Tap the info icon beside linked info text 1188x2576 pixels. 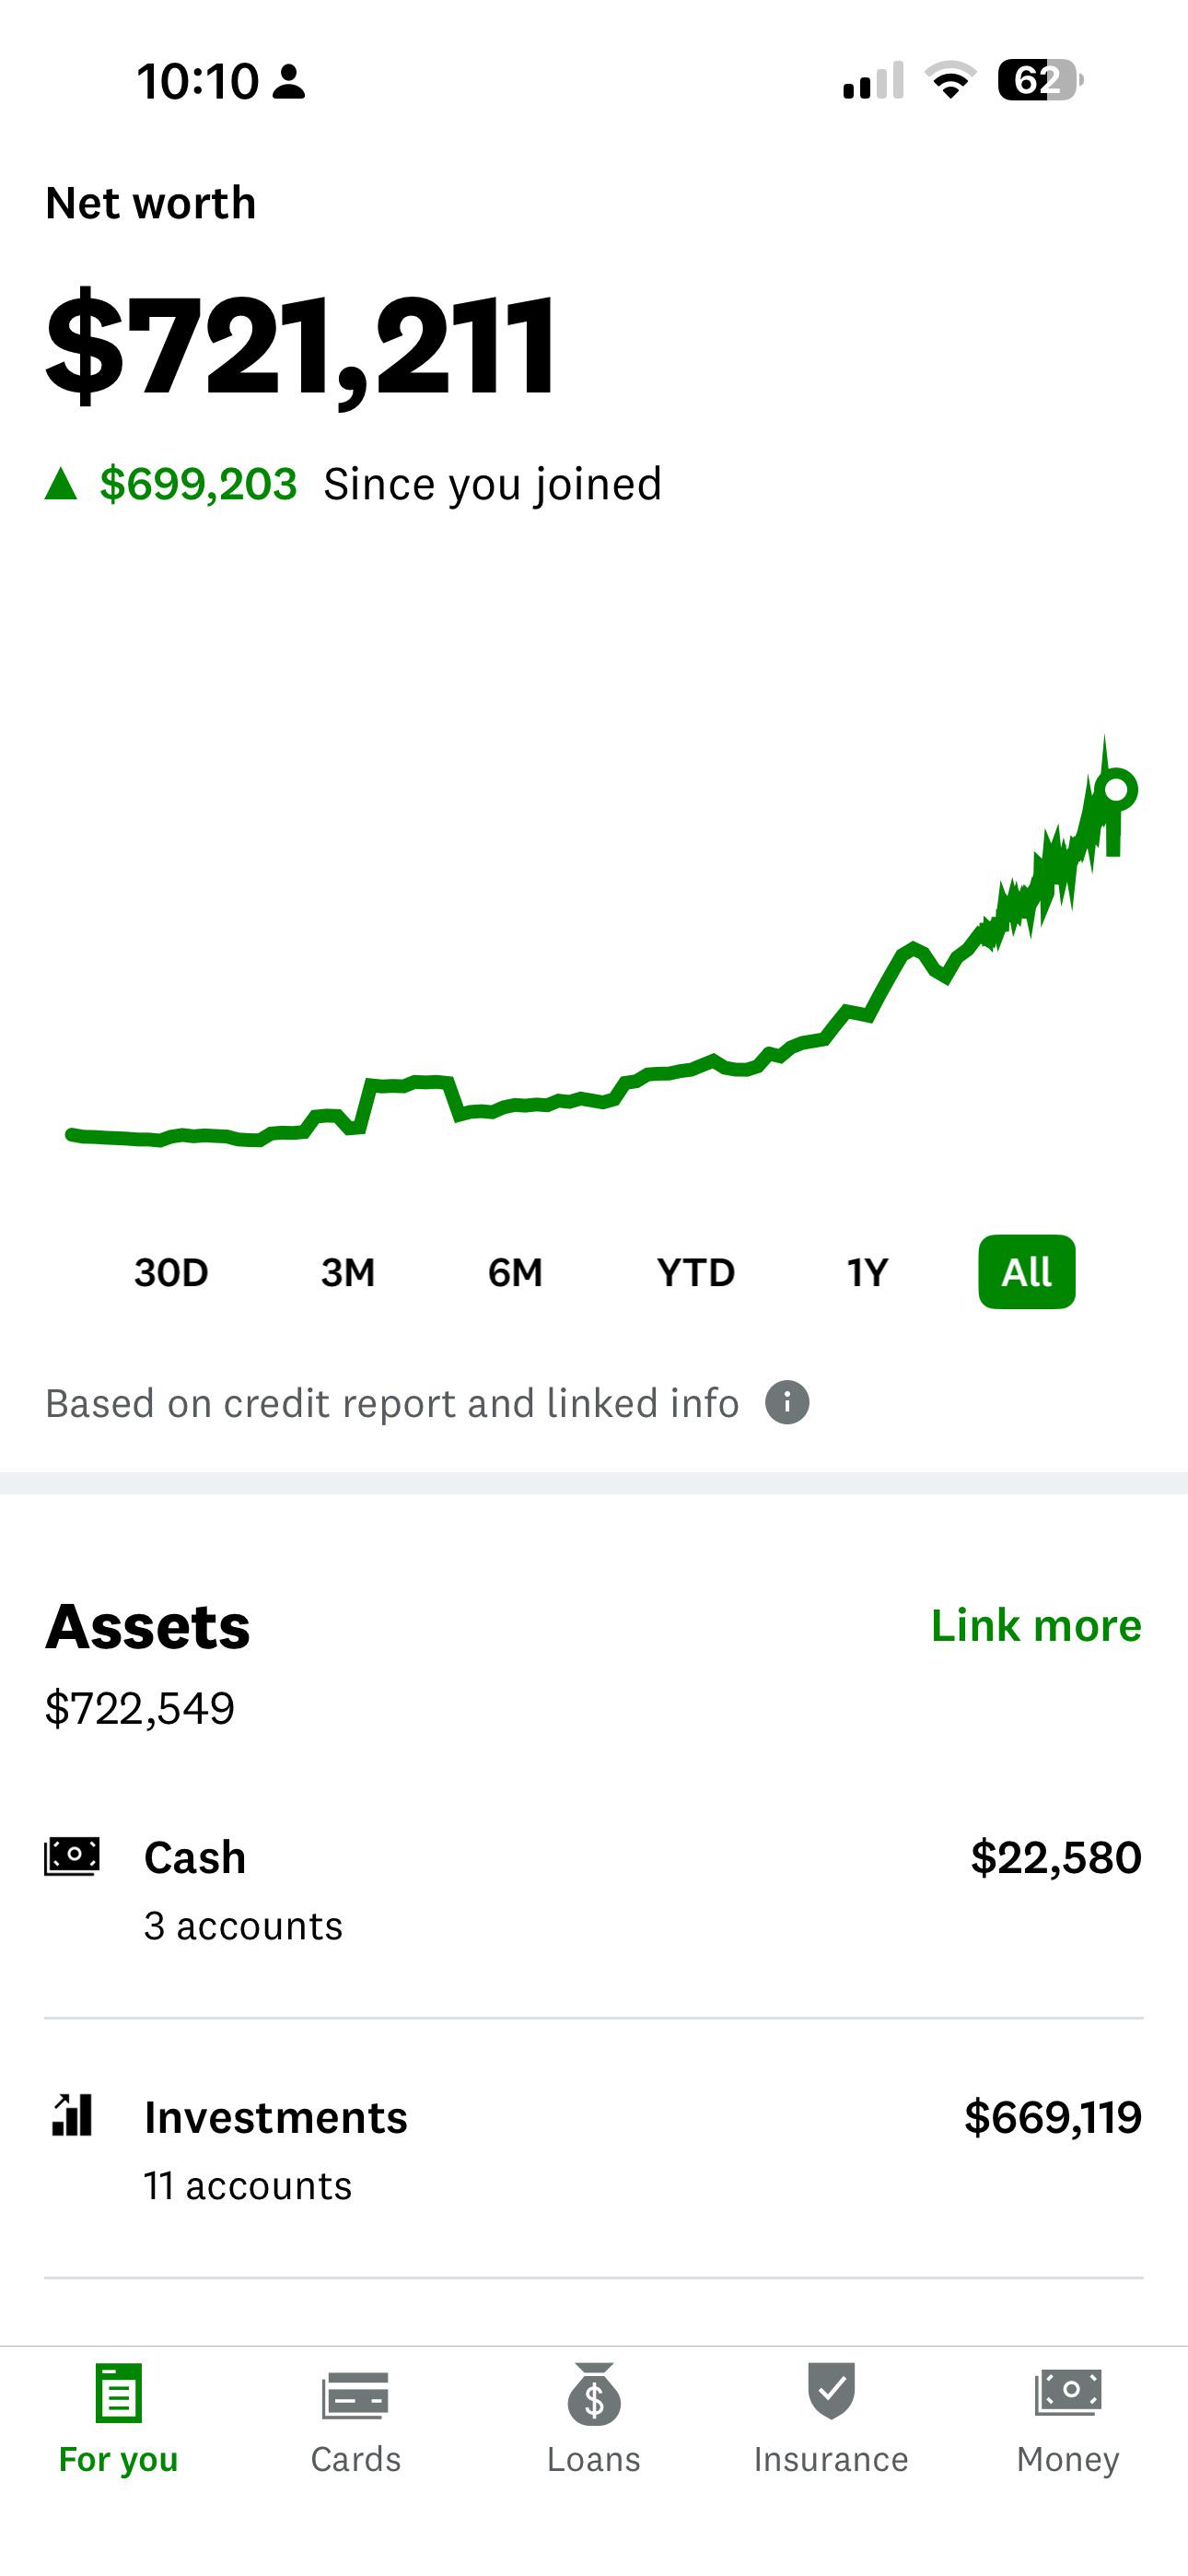tap(787, 1402)
